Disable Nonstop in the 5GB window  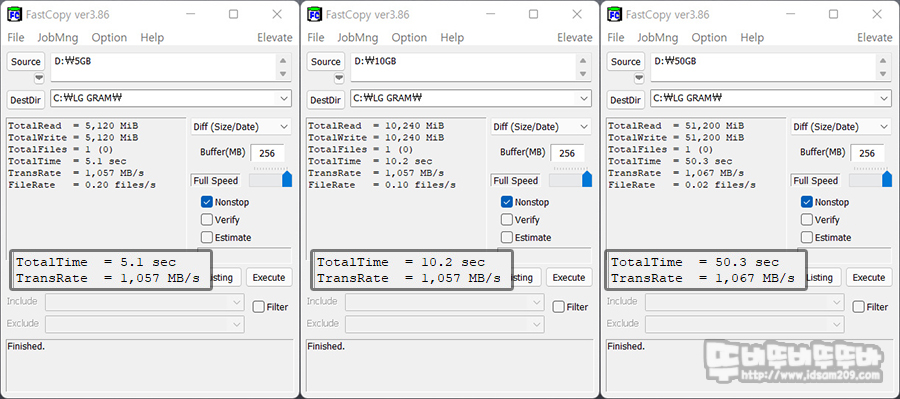(207, 202)
